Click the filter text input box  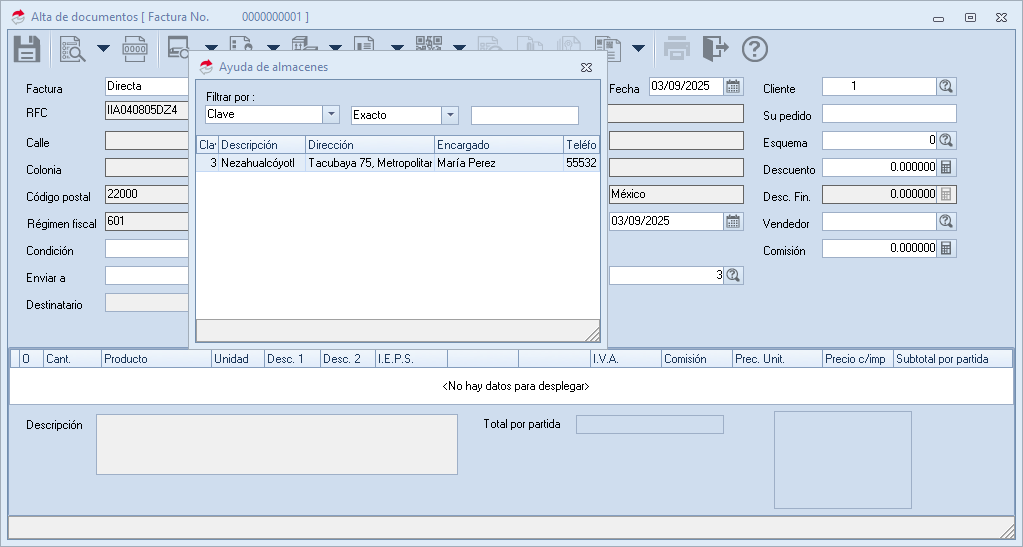click(524, 115)
